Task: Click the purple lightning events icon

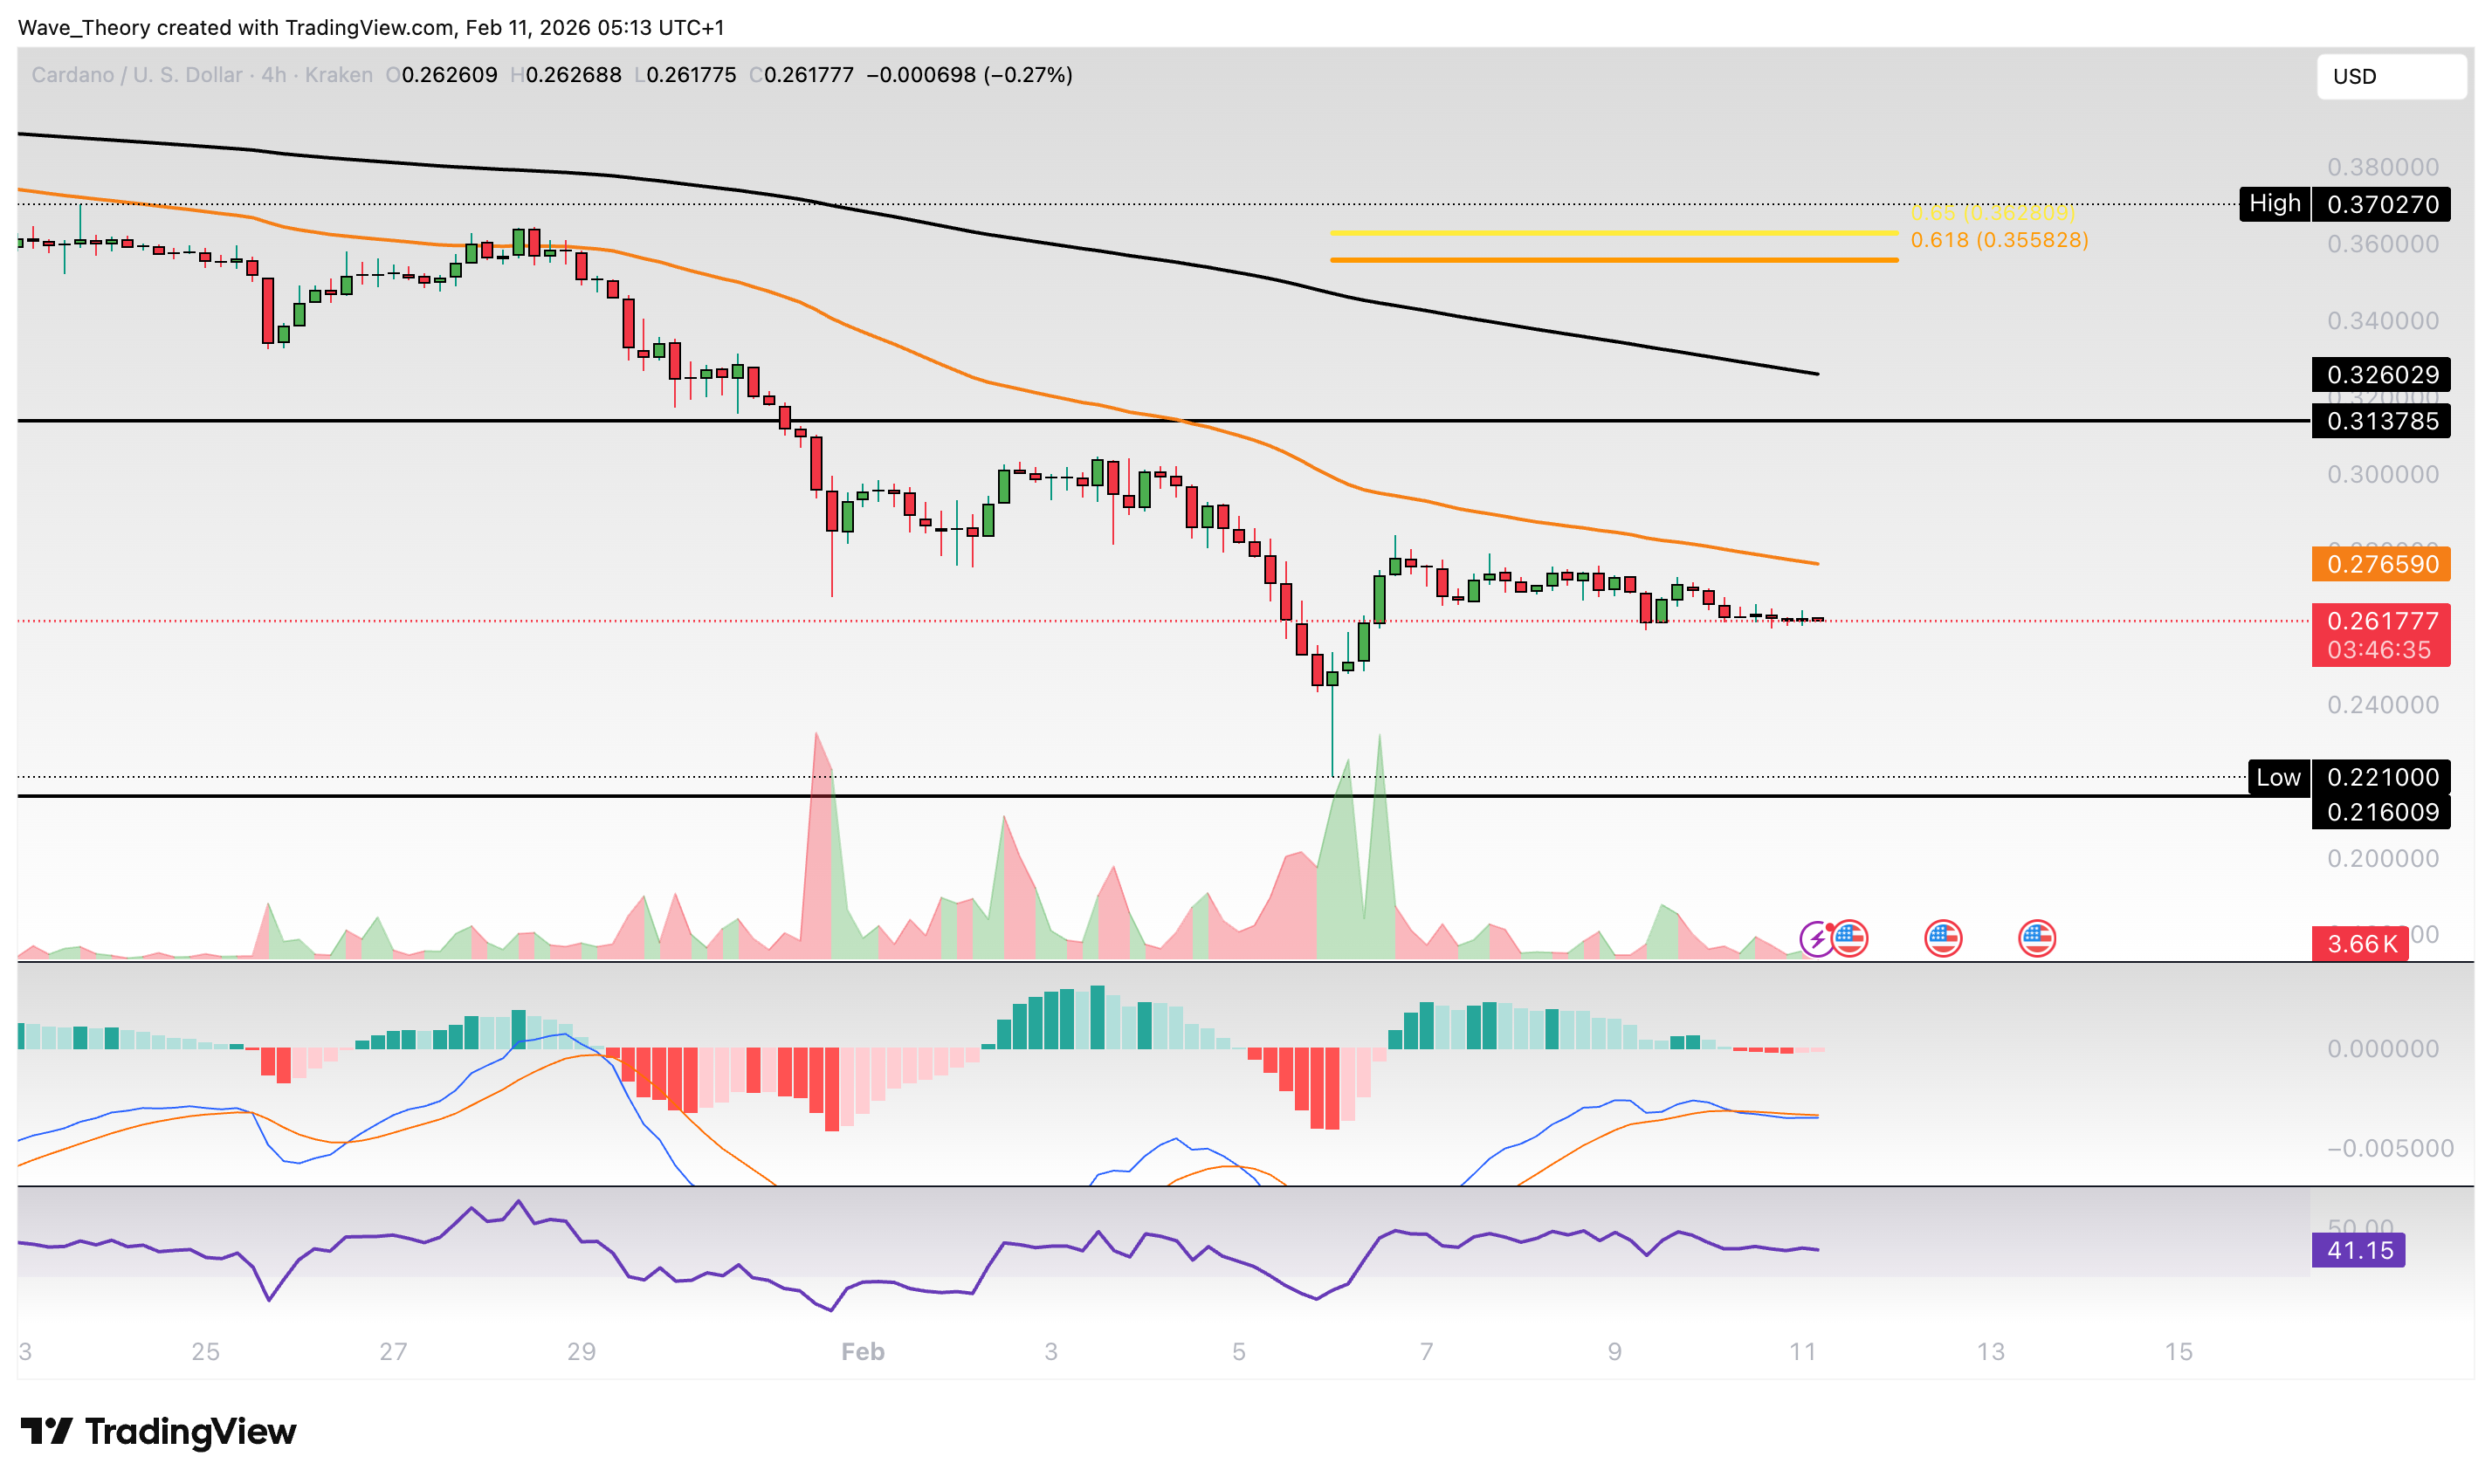Action: [x=1818, y=940]
